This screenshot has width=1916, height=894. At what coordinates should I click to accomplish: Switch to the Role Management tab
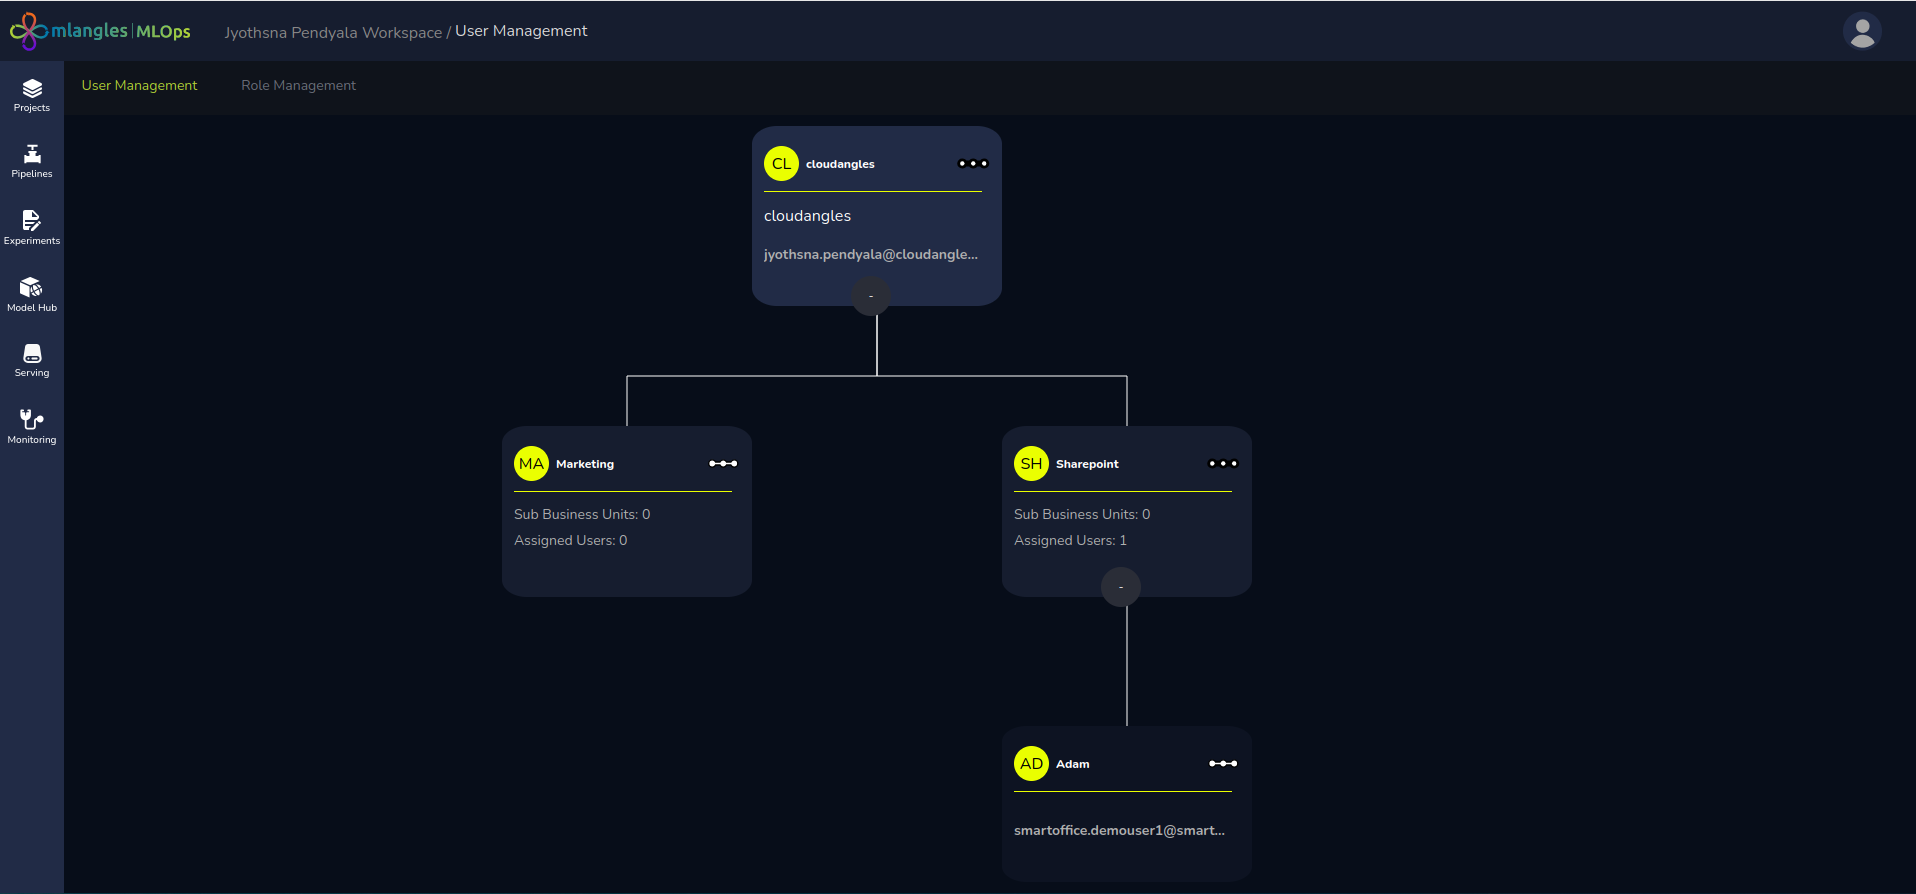[298, 86]
